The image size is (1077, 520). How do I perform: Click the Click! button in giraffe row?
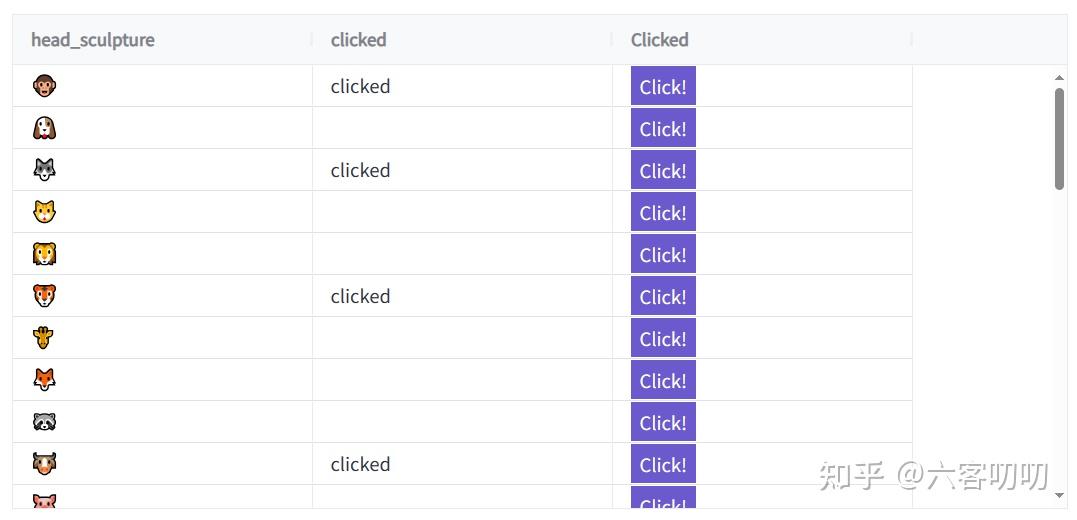663,338
